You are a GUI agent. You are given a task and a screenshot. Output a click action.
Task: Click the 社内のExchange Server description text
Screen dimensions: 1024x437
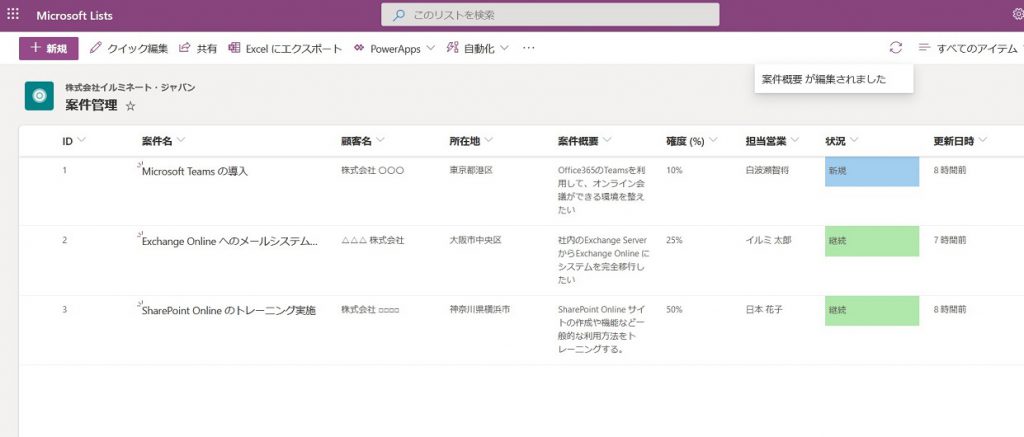[604, 259]
